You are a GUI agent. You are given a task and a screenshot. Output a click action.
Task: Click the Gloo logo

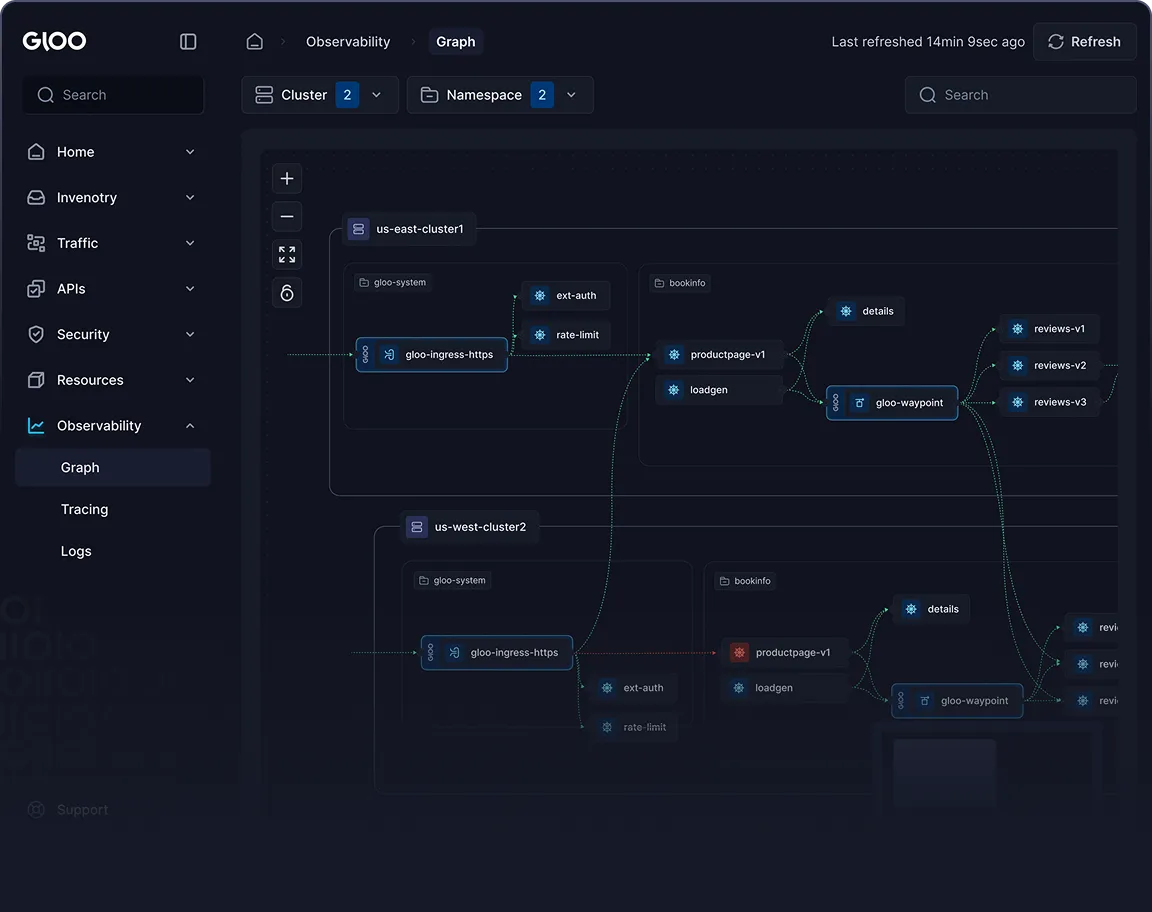point(54,41)
